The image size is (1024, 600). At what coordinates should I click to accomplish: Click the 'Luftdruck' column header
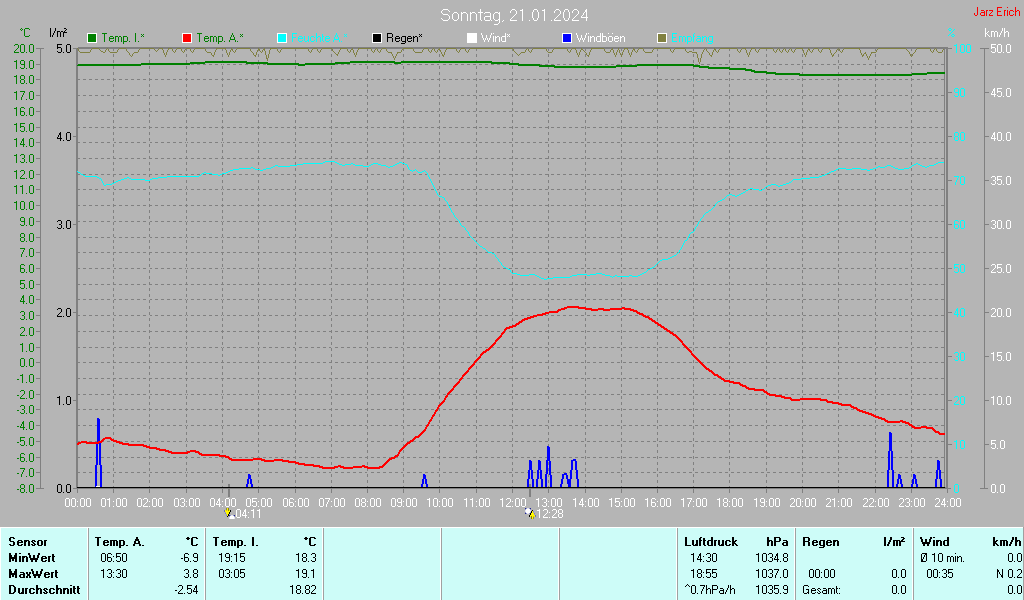(x=711, y=542)
